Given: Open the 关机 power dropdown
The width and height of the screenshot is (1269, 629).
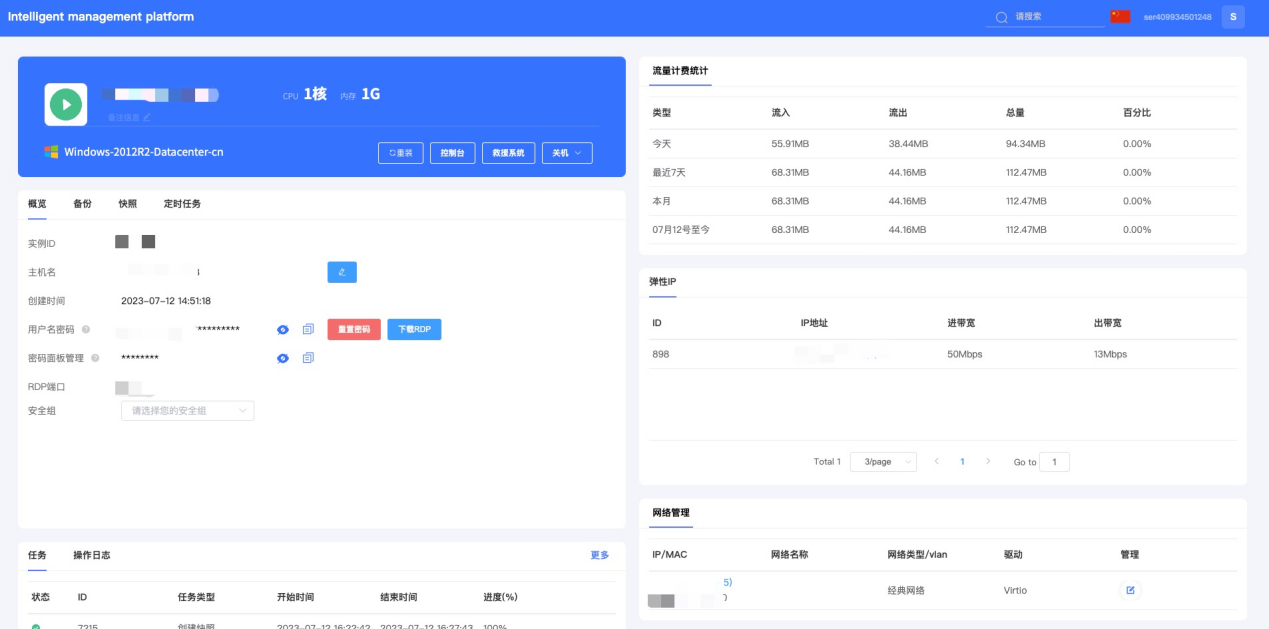Looking at the screenshot, I should tap(567, 153).
